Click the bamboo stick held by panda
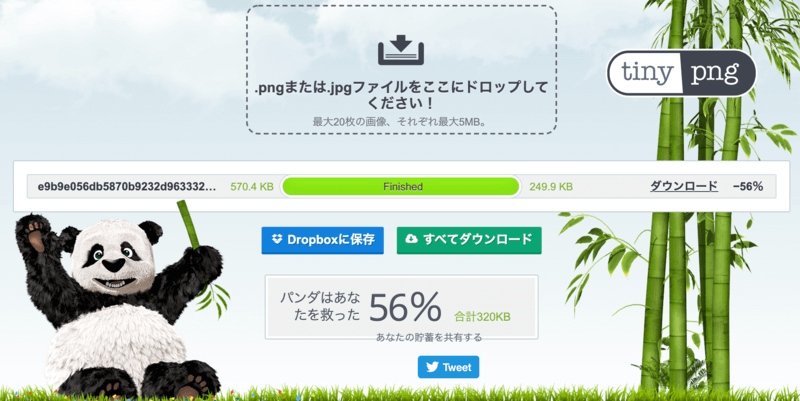The width and height of the screenshot is (800, 401). coord(188,224)
